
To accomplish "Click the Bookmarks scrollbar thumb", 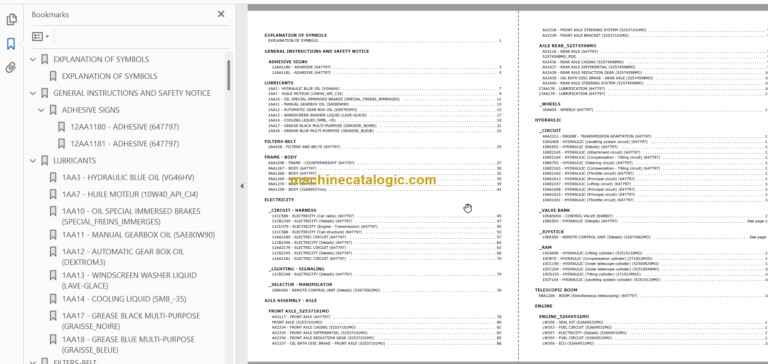I will tap(228, 75).
